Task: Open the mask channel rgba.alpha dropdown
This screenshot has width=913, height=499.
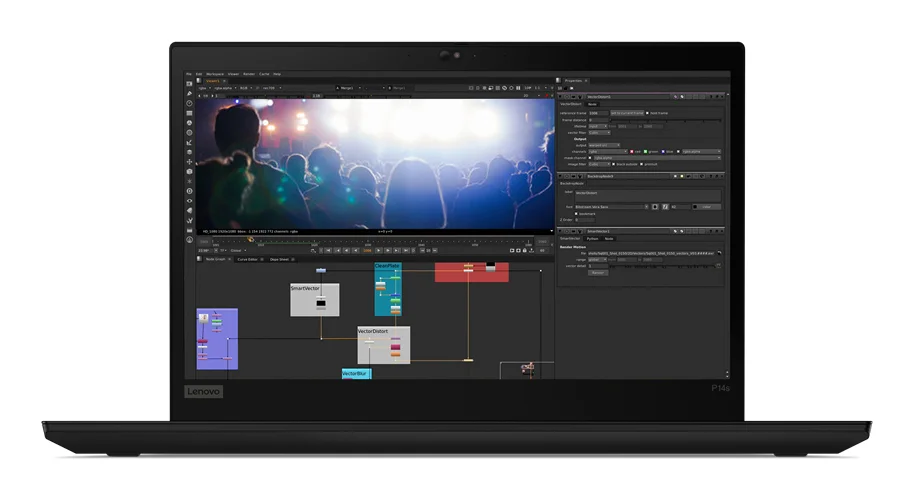Action: coord(657,158)
